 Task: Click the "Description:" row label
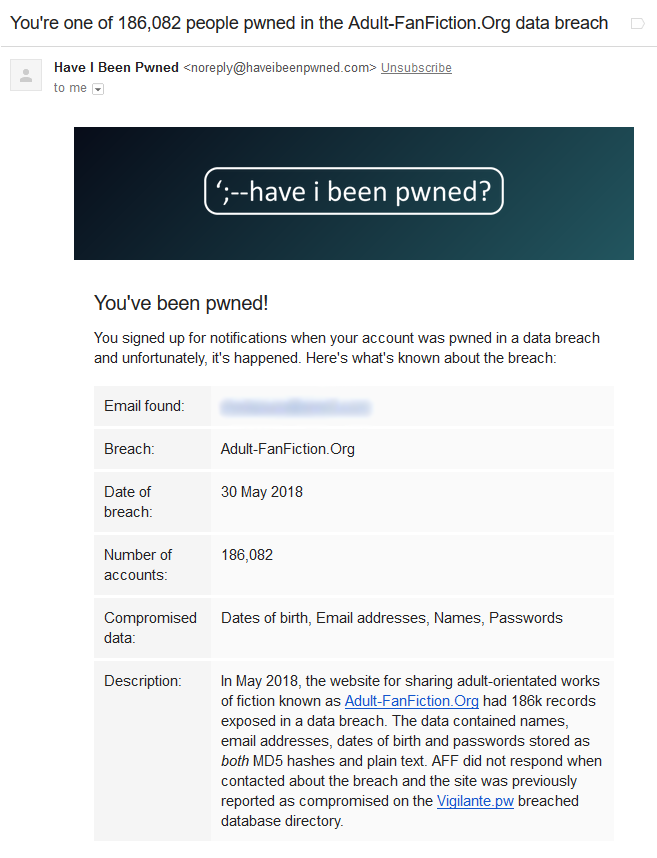coord(143,681)
